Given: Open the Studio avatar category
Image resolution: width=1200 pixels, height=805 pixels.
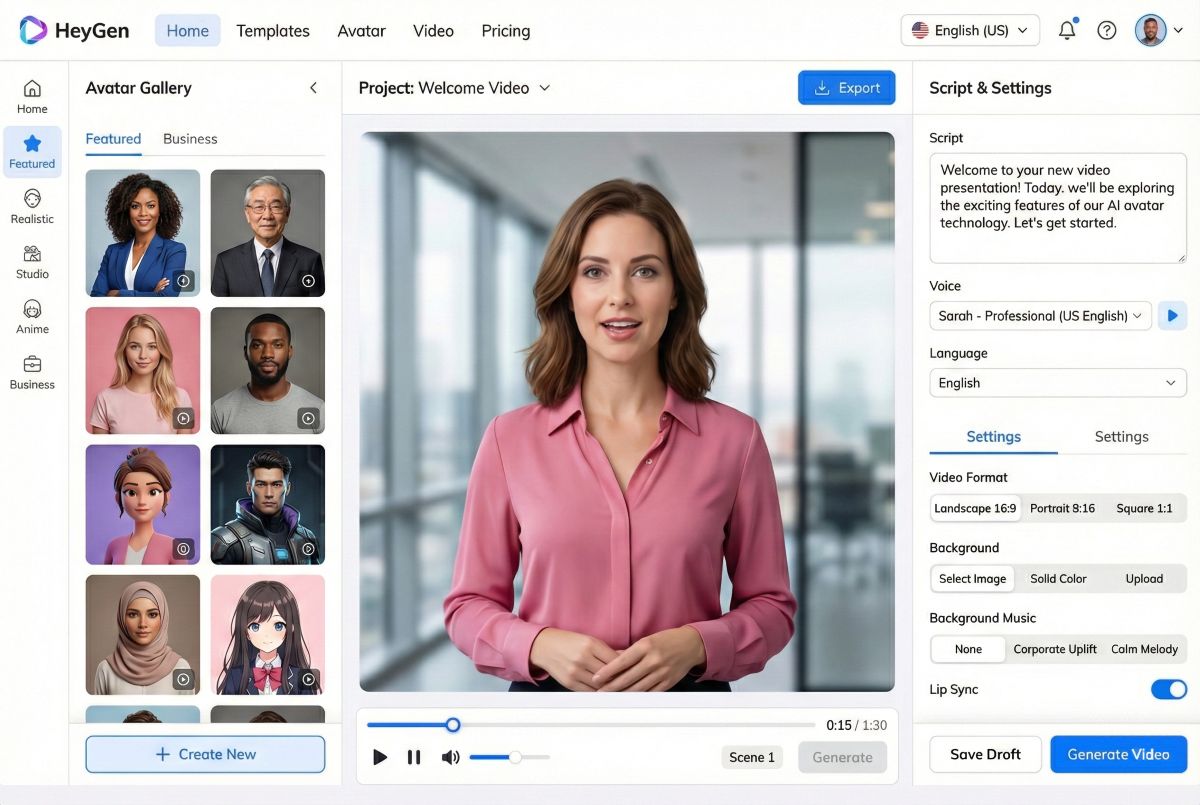Looking at the screenshot, I should tap(32, 262).
